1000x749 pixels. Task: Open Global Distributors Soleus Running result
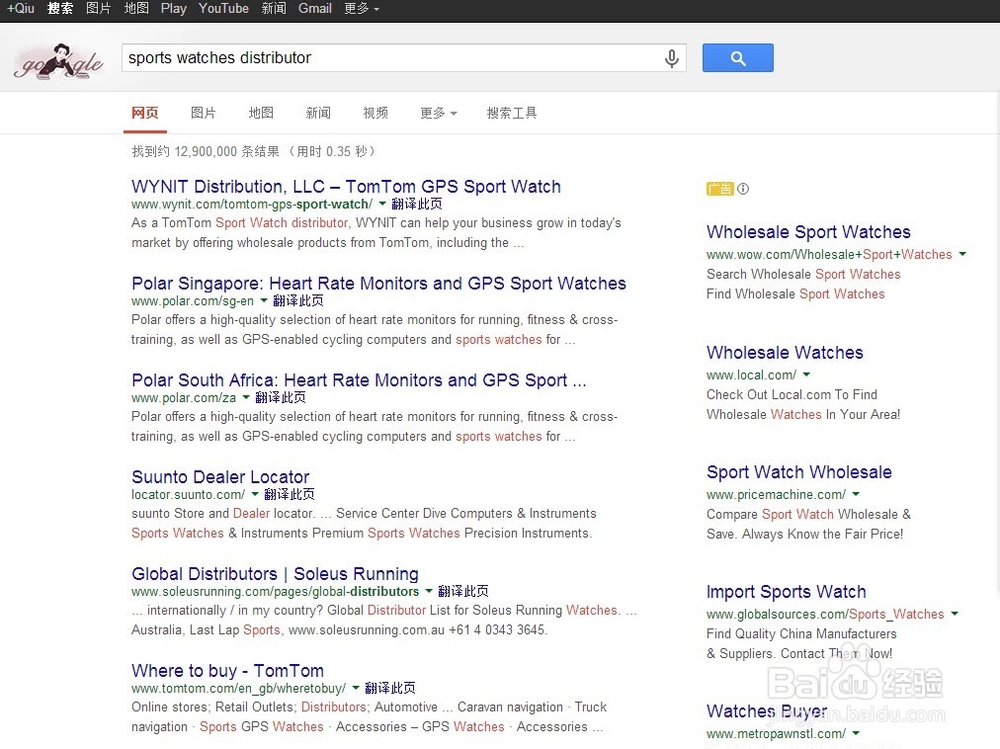pos(275,574)
